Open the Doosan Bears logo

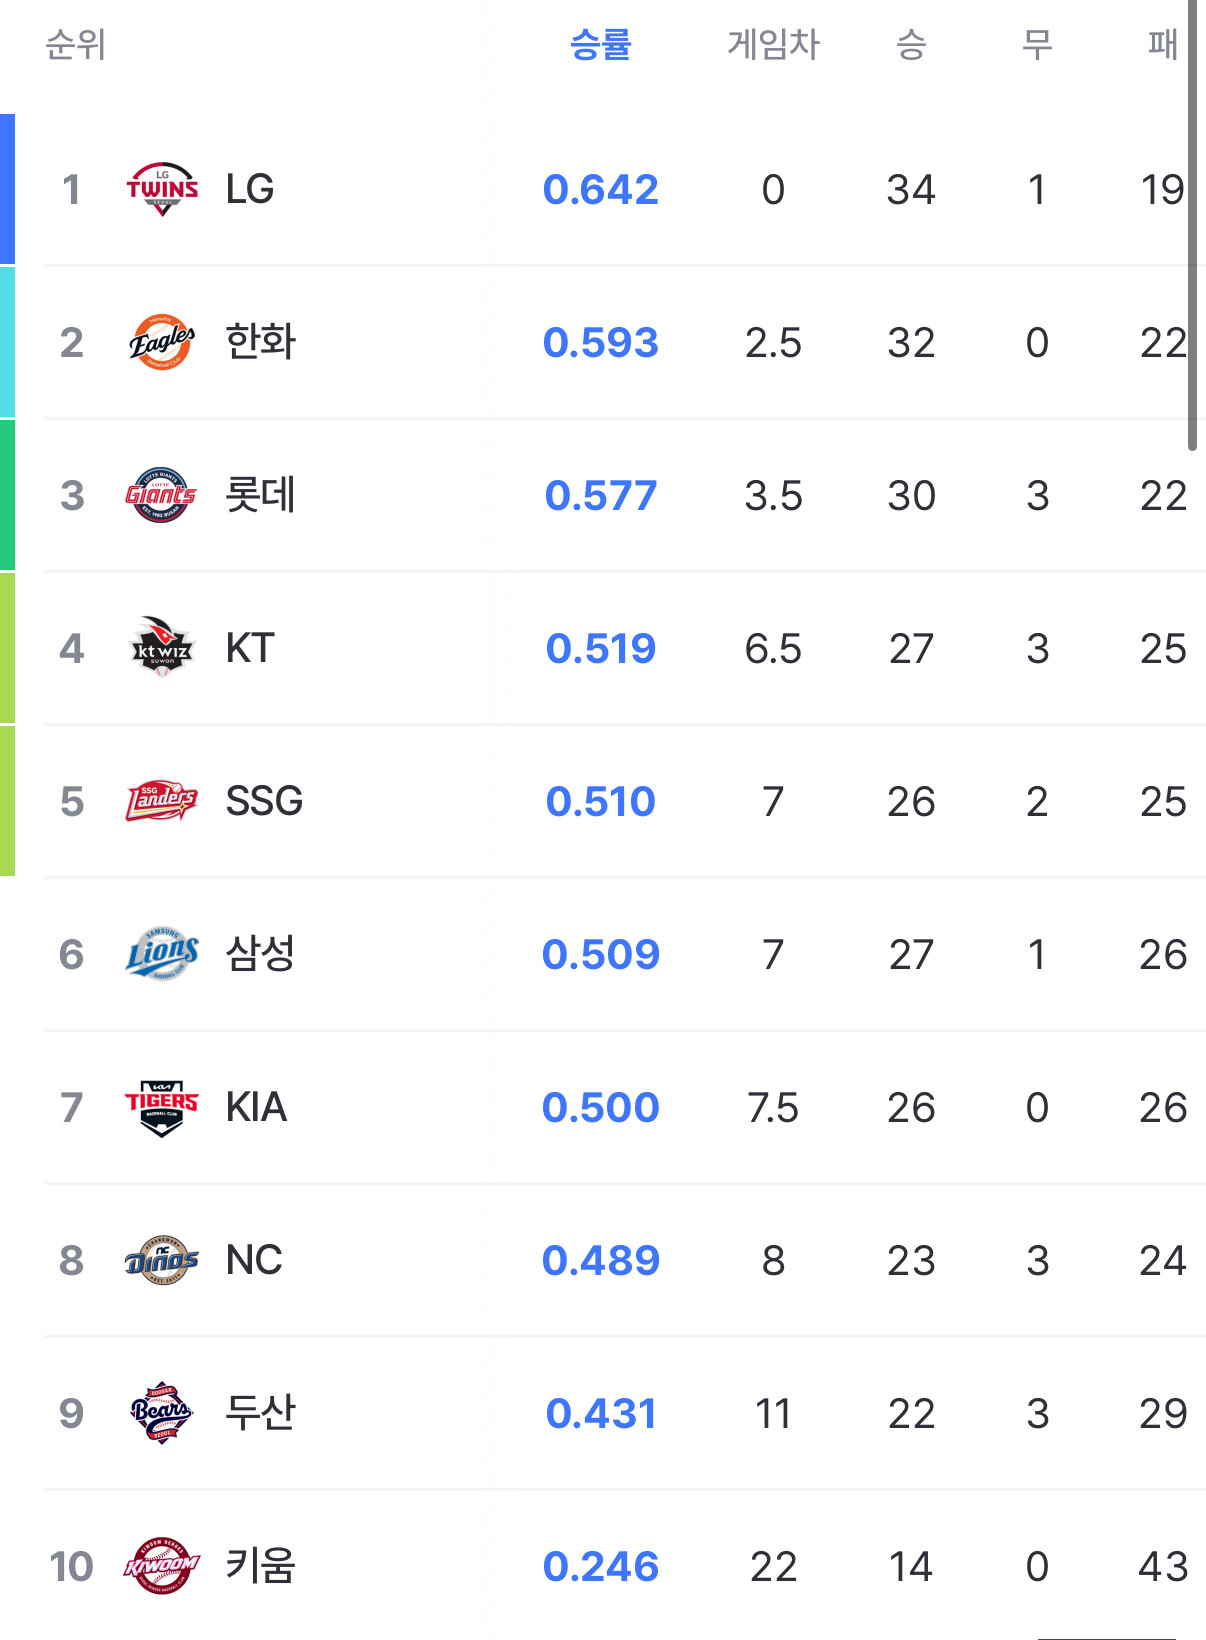pyautogui.click(x=162, y=1413)
